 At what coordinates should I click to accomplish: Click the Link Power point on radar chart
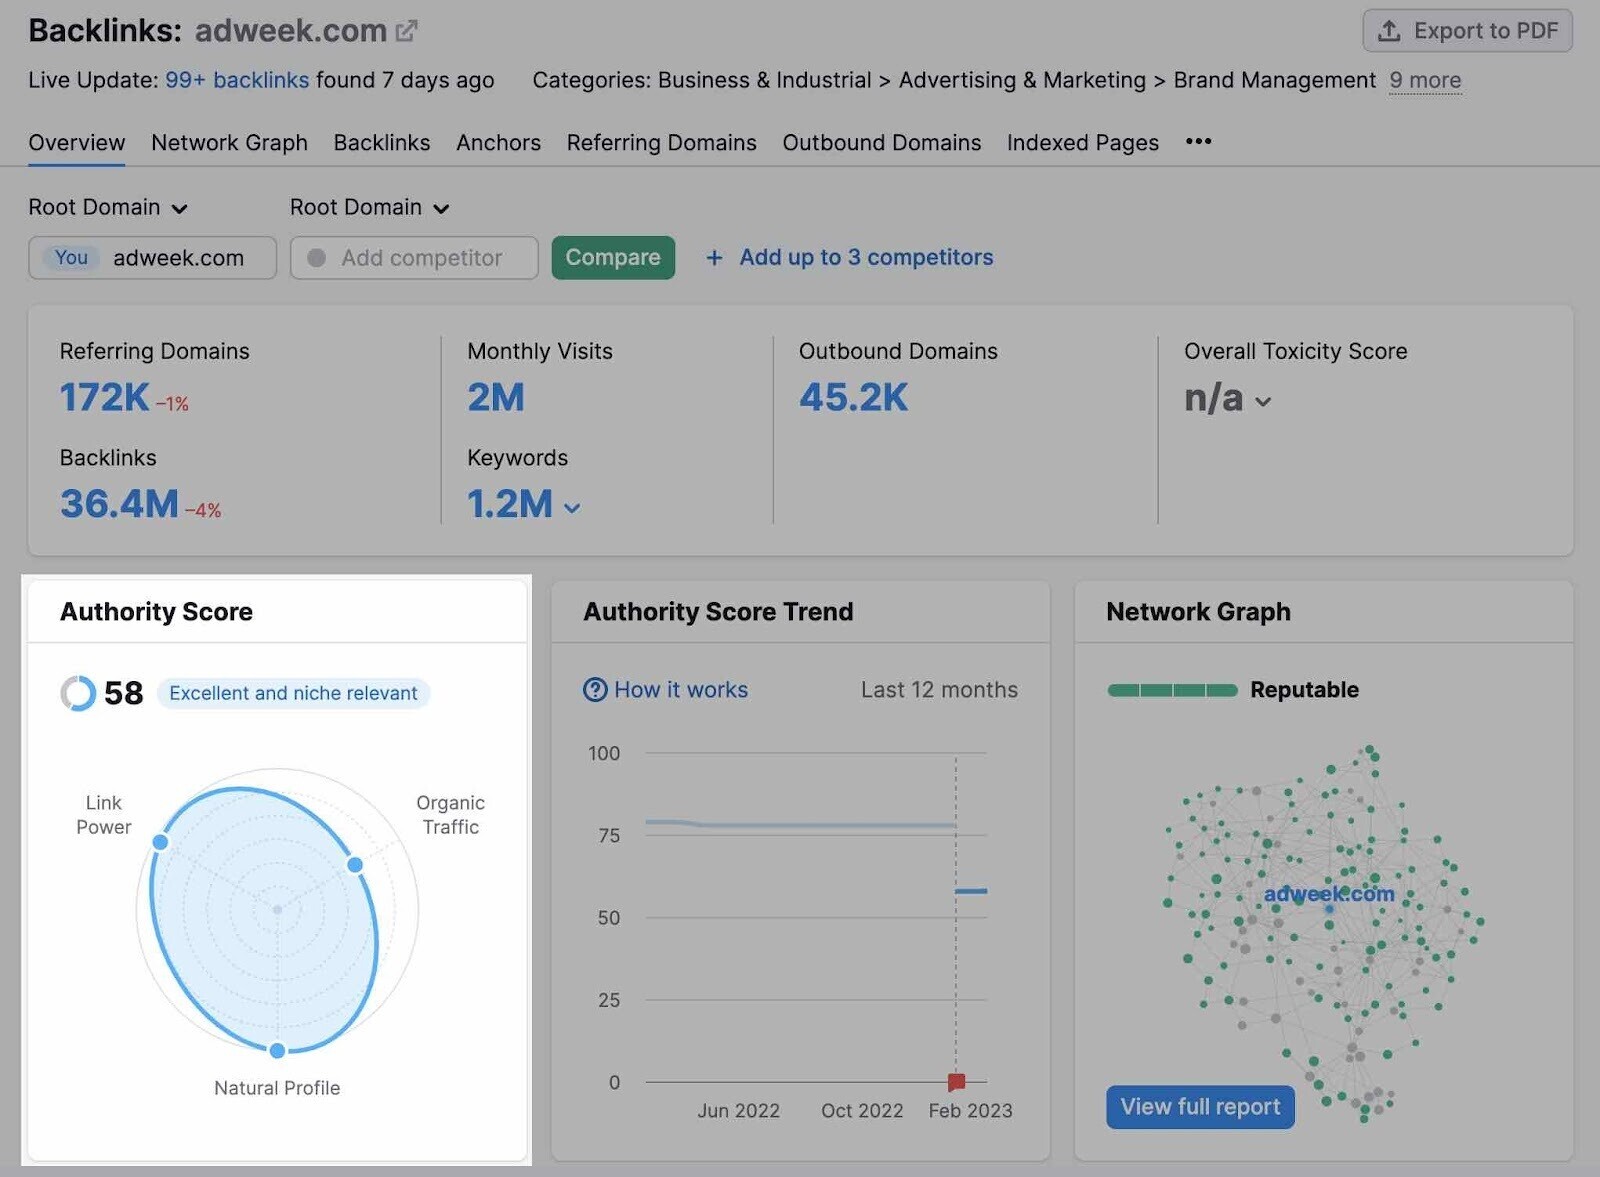click(160, 842)
